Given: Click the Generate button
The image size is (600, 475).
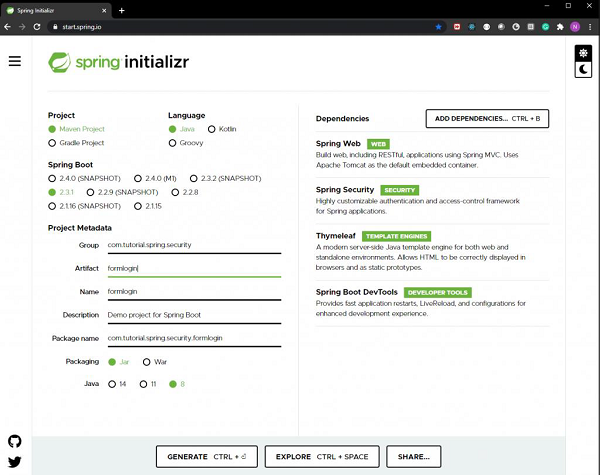Looking at the screenshot, I should tap(207, 456).
